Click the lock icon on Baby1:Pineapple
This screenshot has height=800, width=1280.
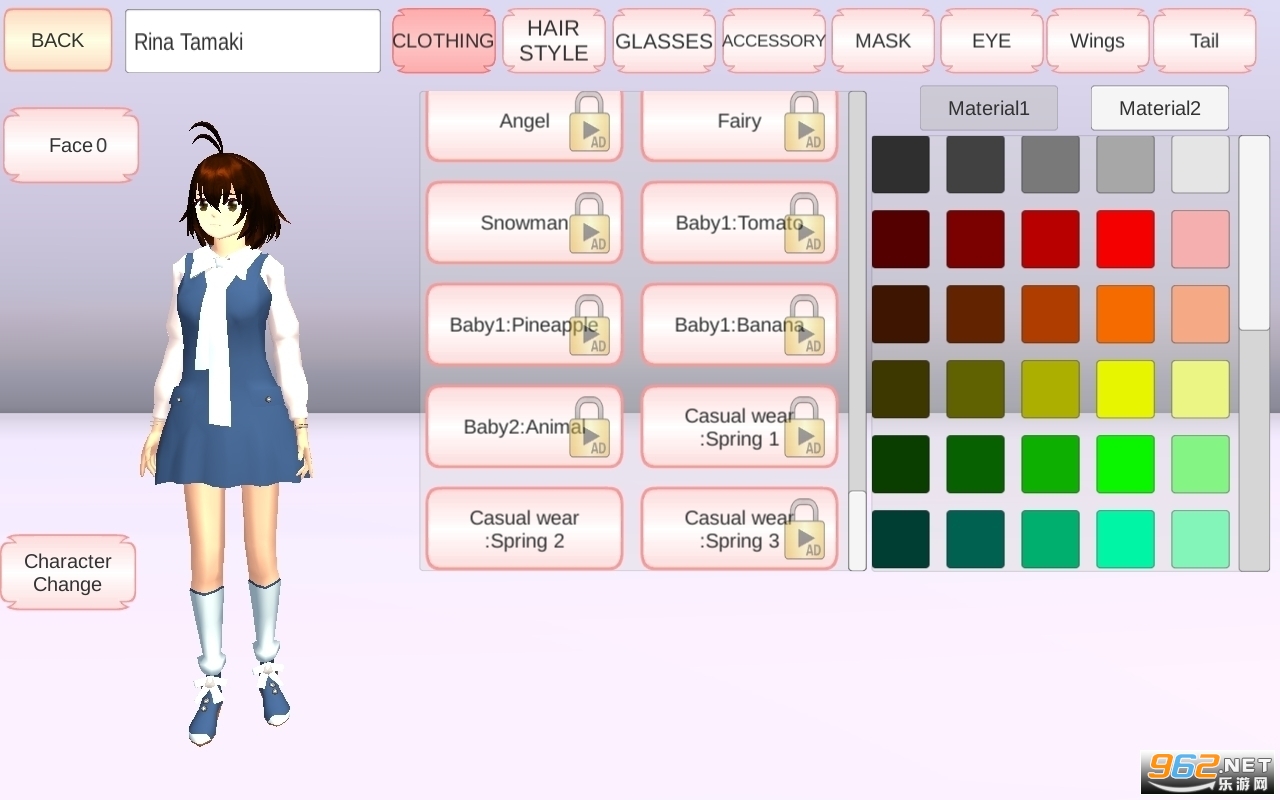point(590,326)
